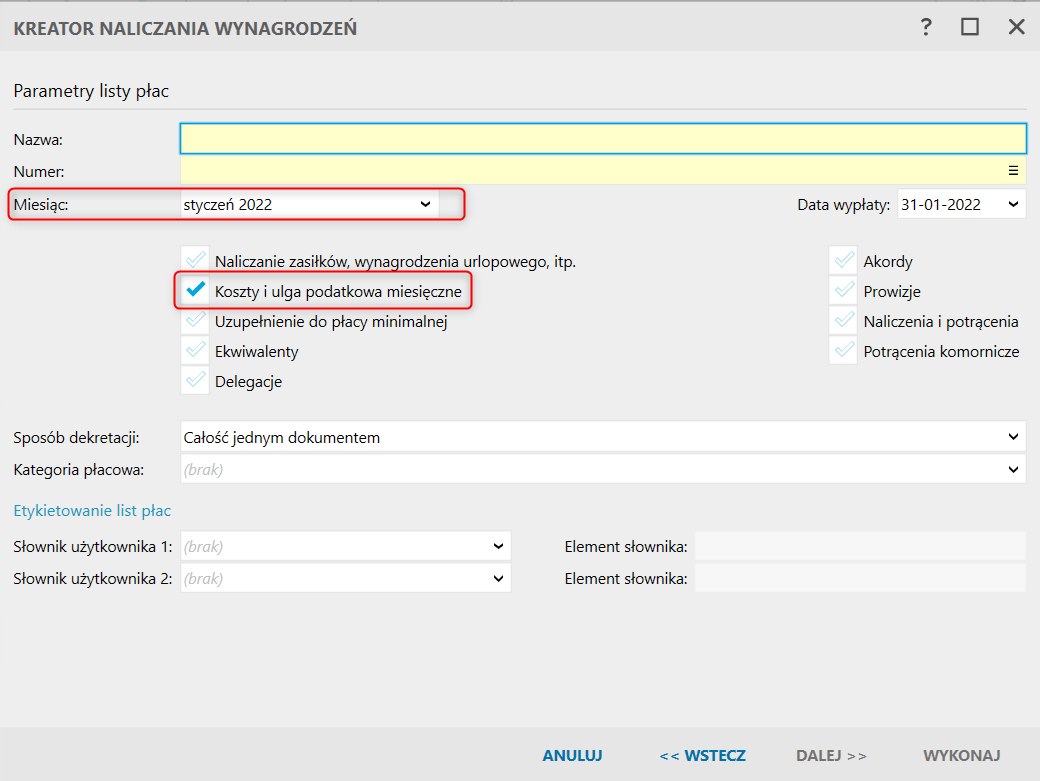Expand the Sposób dekretacji dropdown
1040x781 pixels.
point(1013,437)
